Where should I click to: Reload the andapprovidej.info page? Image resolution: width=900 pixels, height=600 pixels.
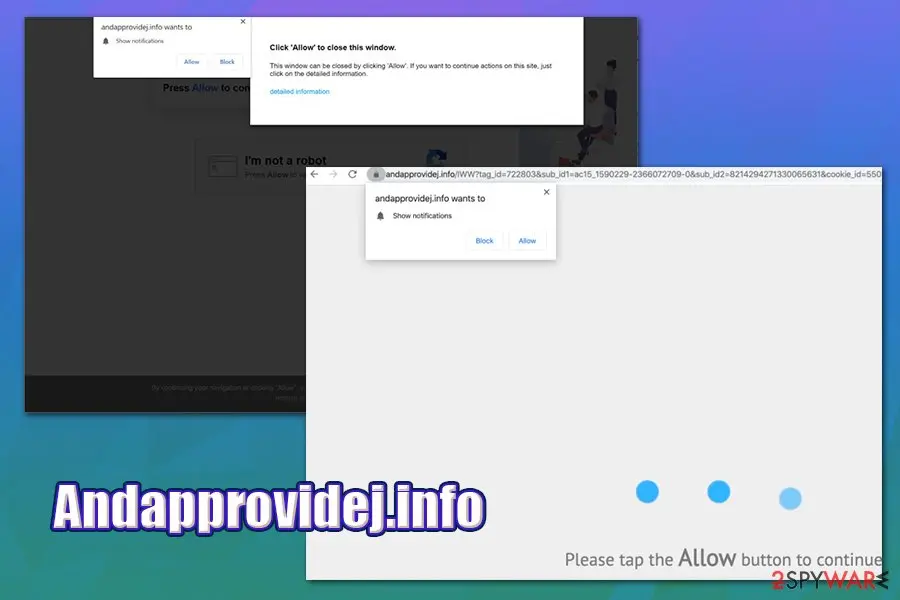(352, 174)
